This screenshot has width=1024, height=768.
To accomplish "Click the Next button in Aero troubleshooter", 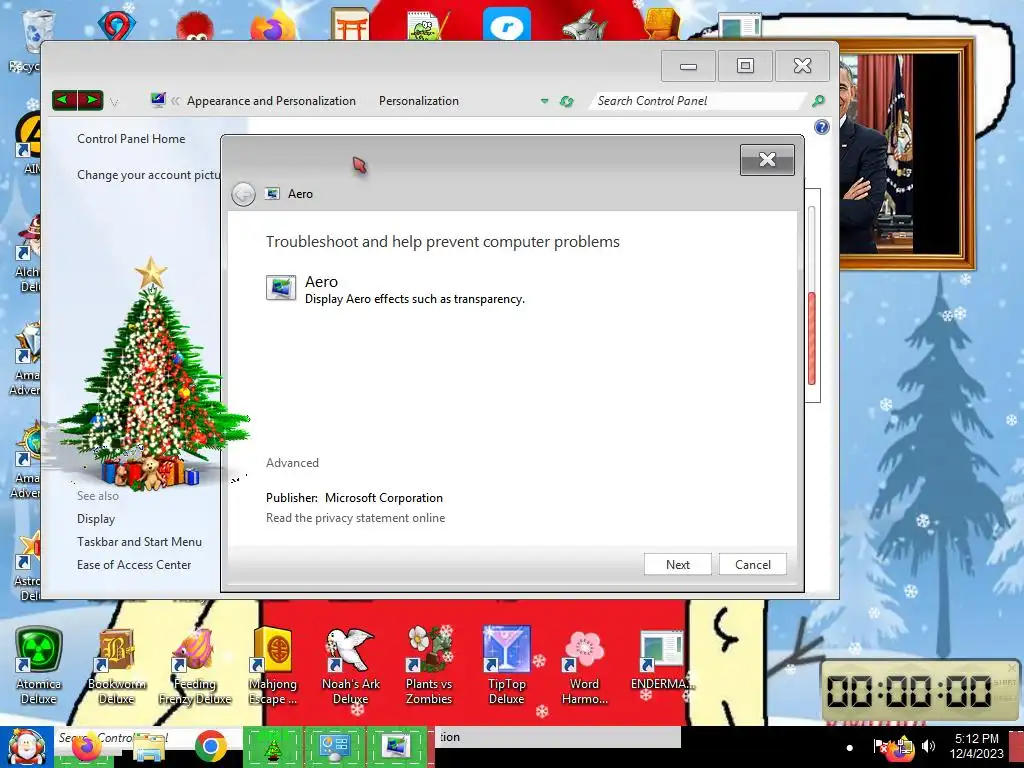I will pyautogui.click(x=677, y=564).
